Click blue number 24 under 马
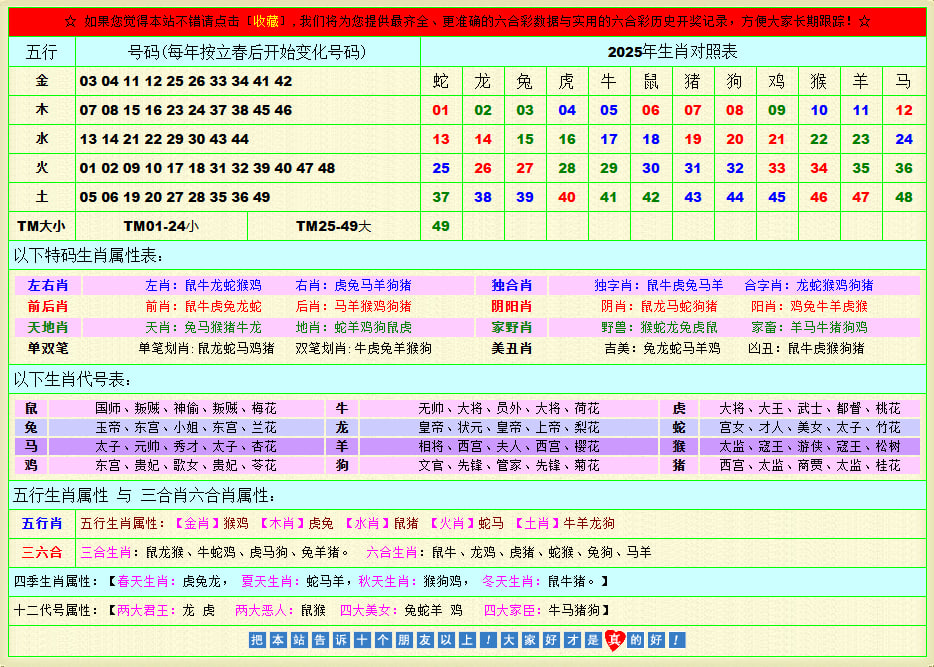 (x=904, y=139)
